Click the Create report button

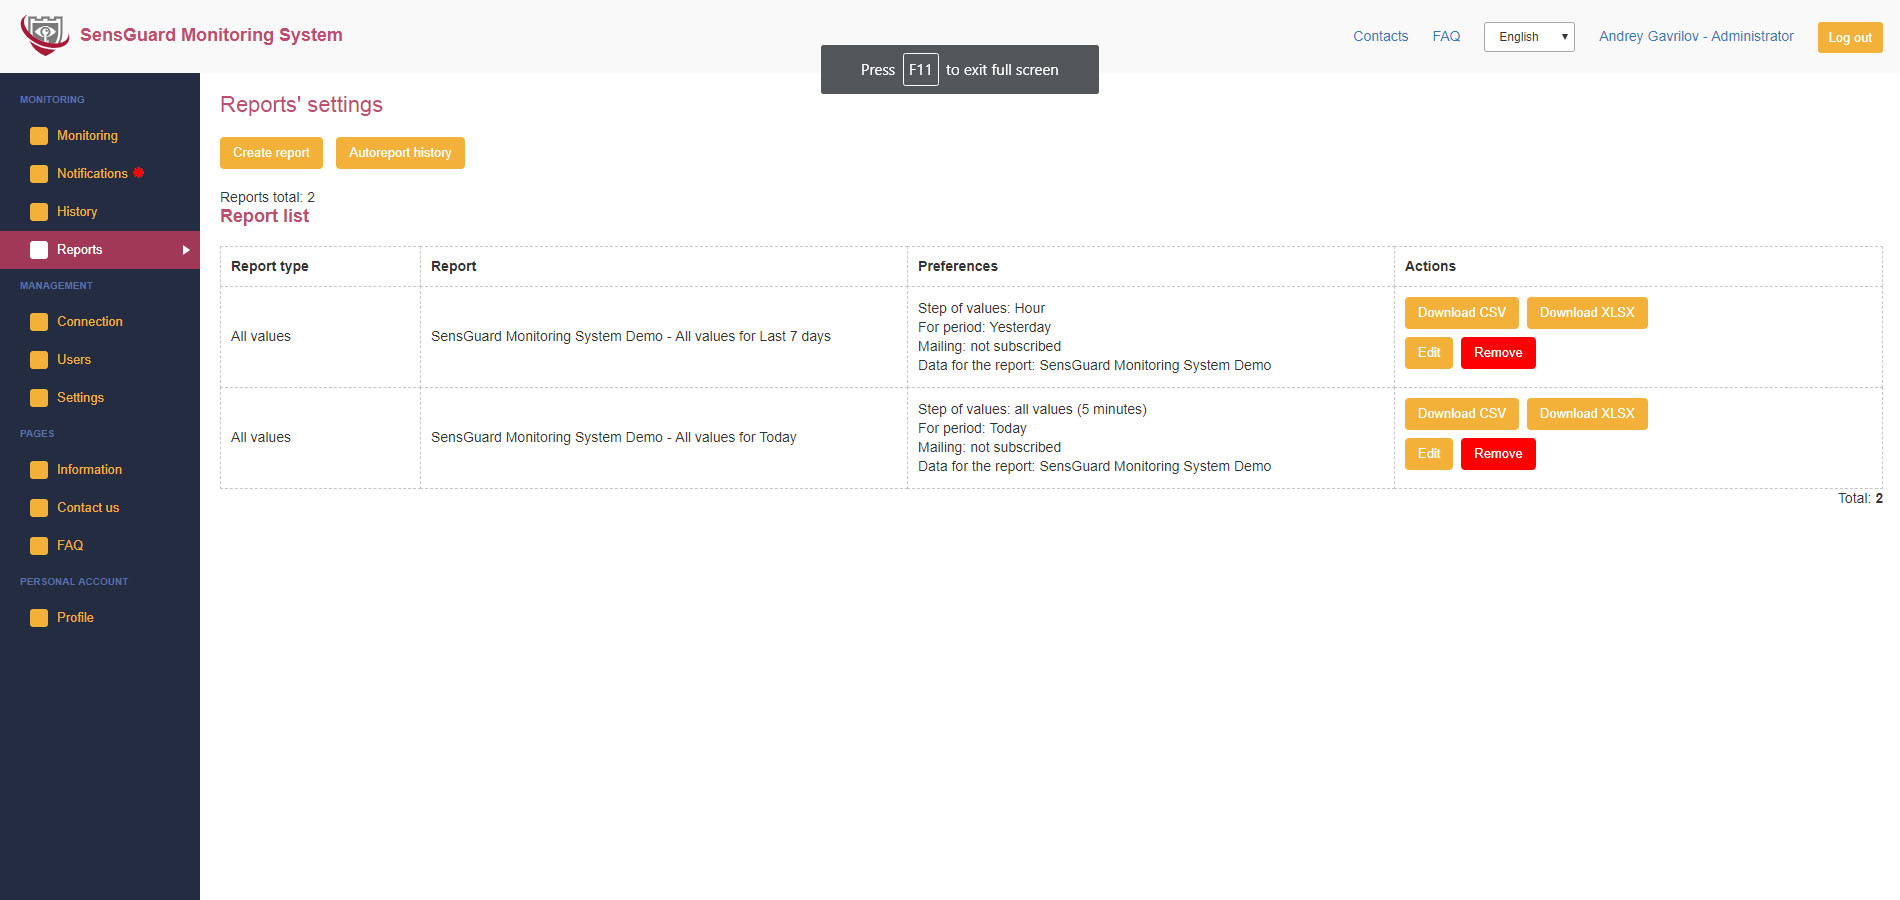coord(271,153)
